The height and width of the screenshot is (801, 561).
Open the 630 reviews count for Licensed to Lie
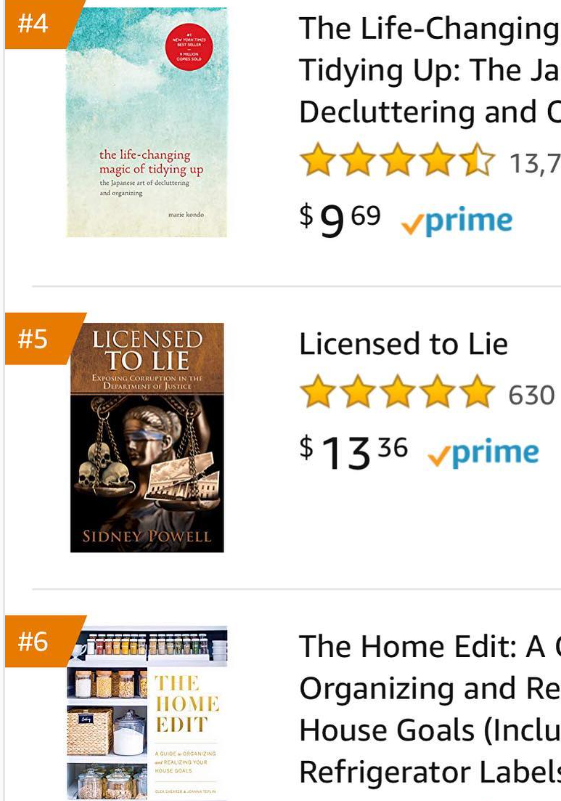click(x=531, y=395)
